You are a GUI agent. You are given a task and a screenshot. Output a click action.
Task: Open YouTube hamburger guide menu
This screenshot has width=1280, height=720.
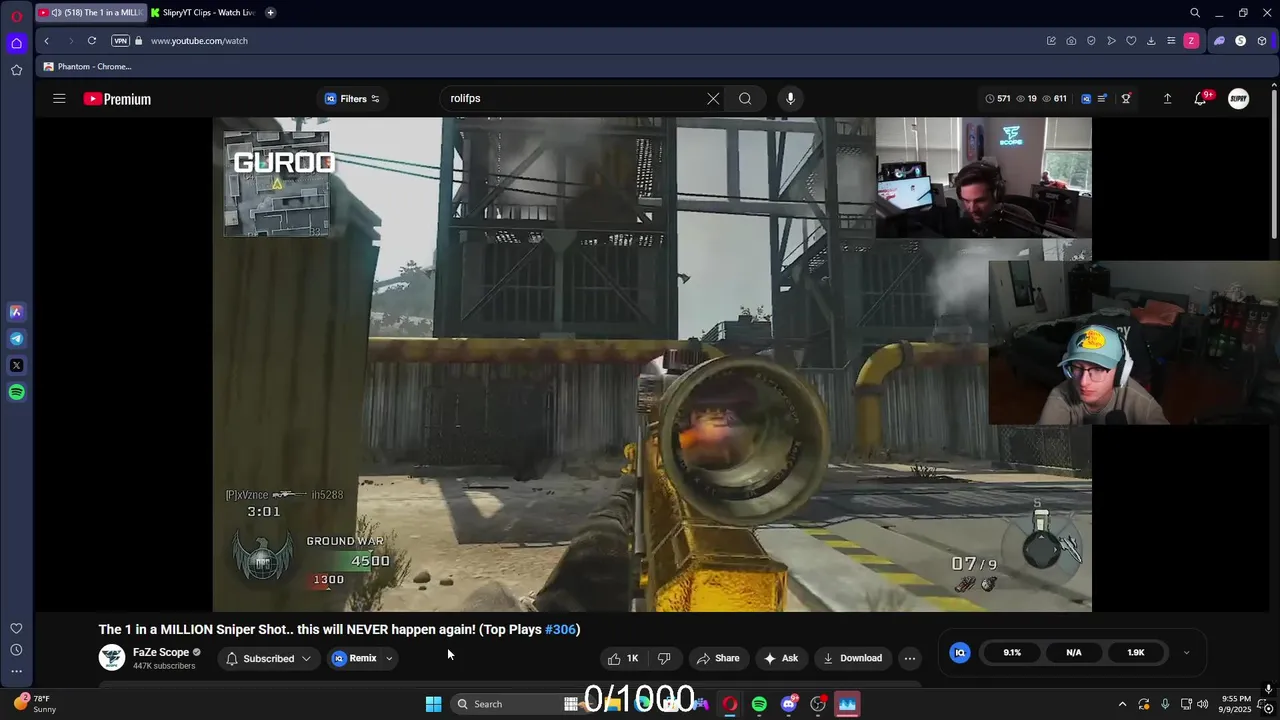59,99
